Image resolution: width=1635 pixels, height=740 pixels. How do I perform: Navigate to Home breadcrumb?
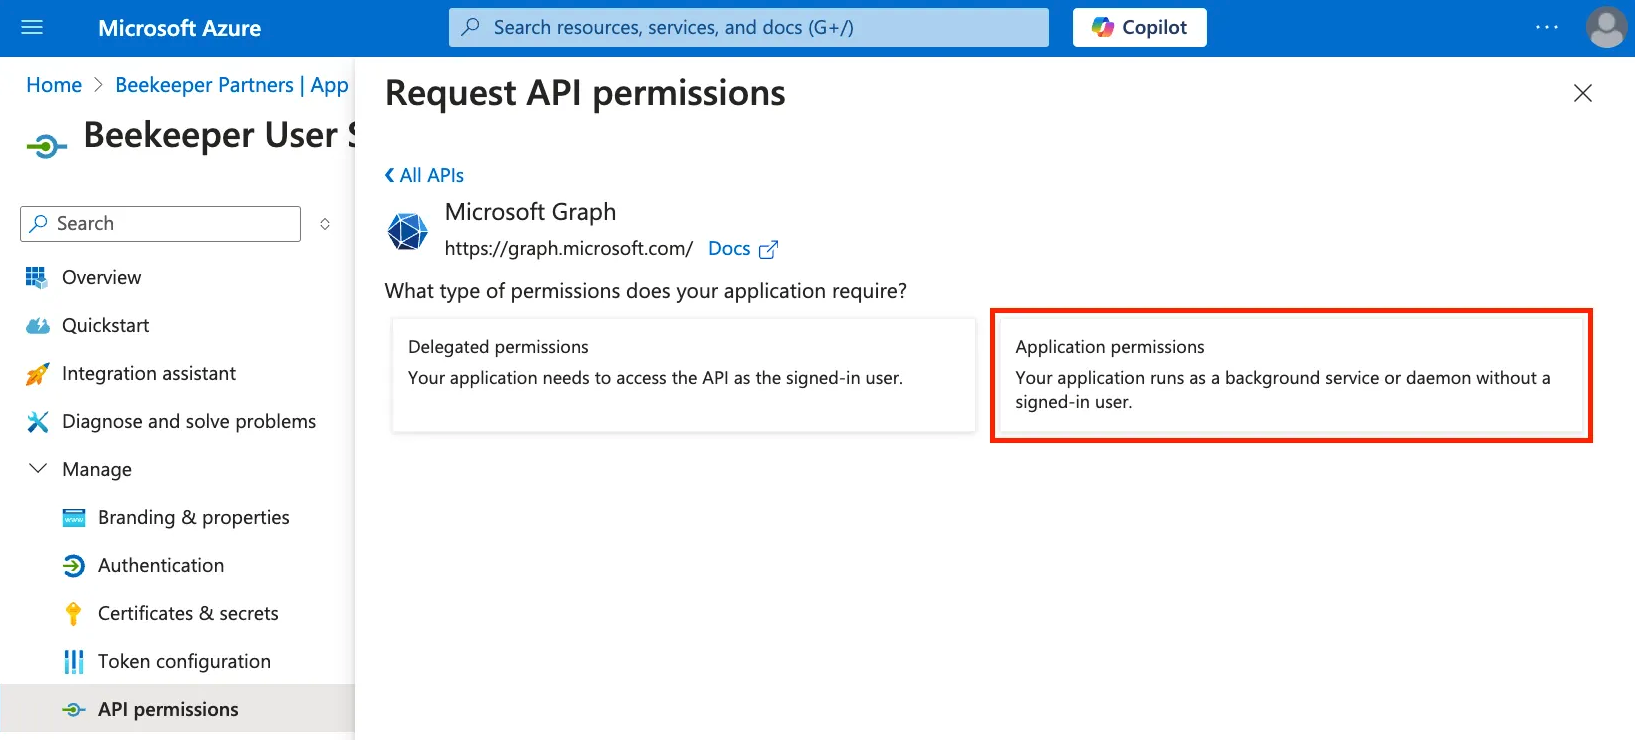(54, 85)
